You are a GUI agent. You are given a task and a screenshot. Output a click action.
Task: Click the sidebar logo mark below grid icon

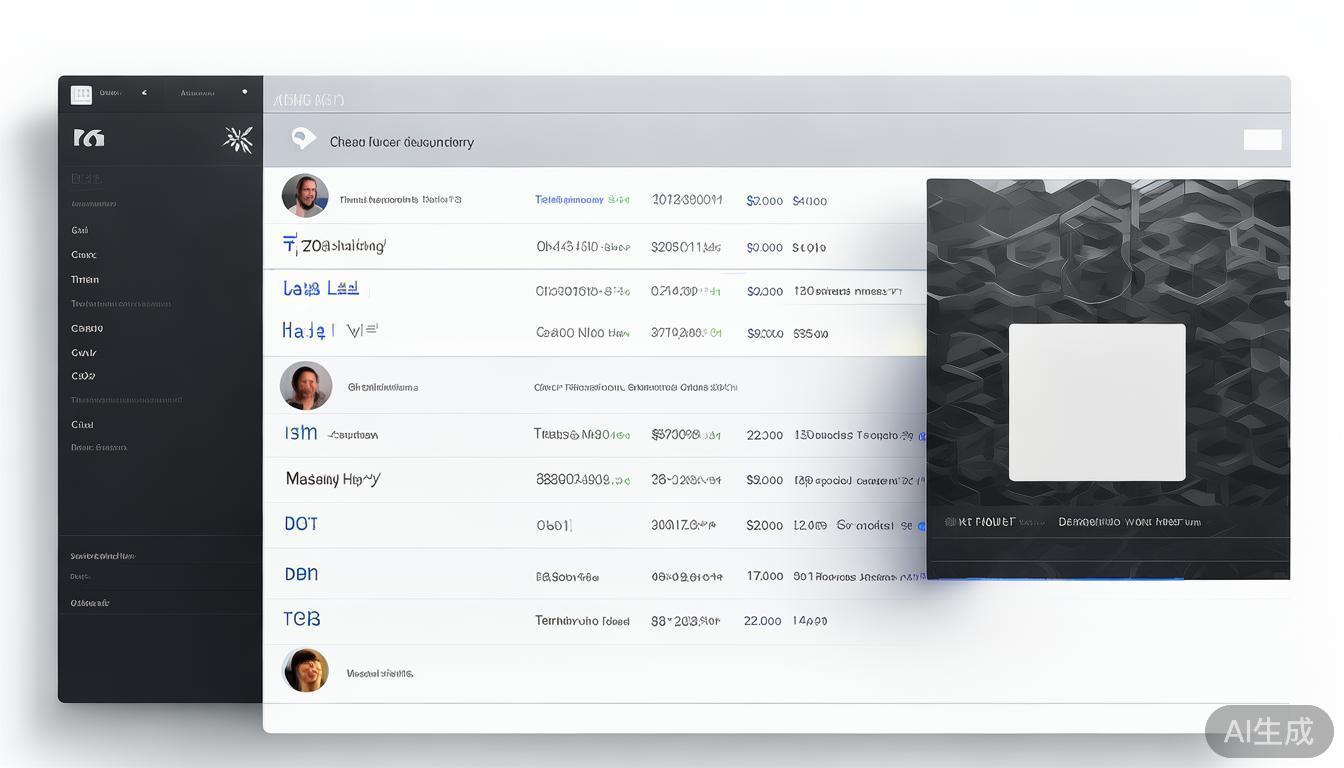tap(89, 138)
